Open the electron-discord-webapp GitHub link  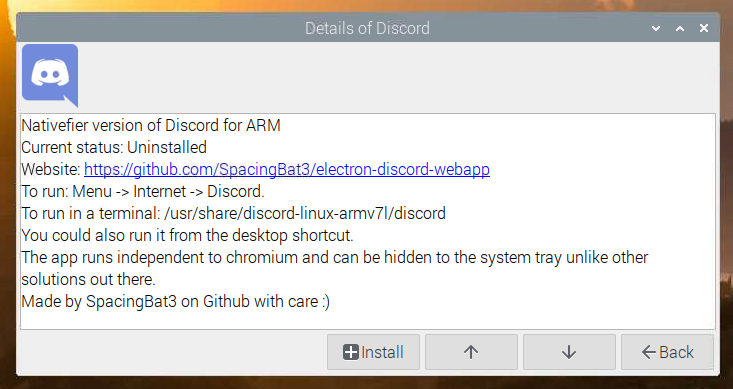[x=287, y=169]
